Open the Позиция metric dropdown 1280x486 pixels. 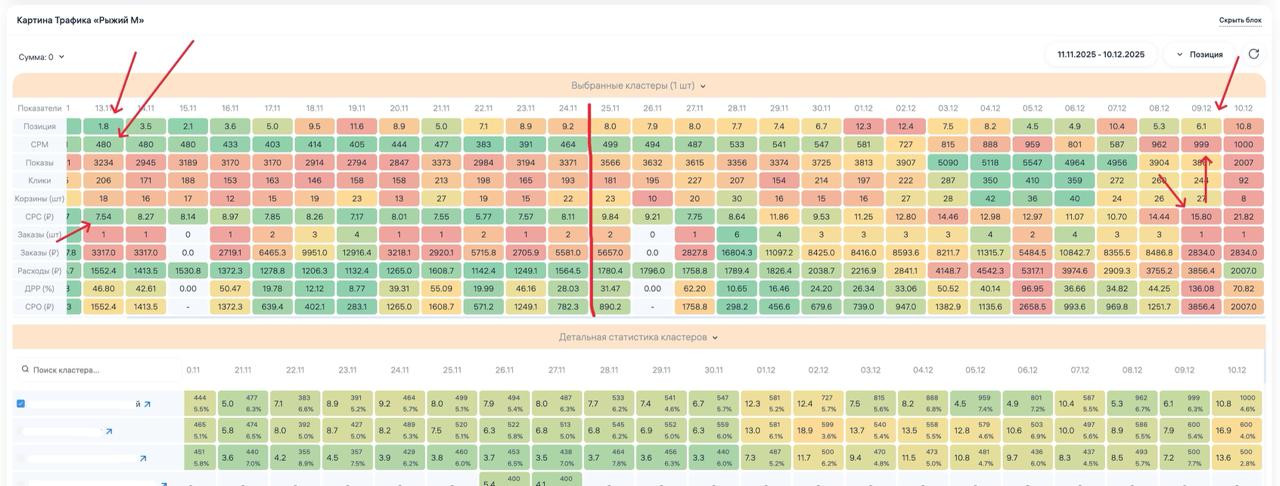pos(1198,54)
